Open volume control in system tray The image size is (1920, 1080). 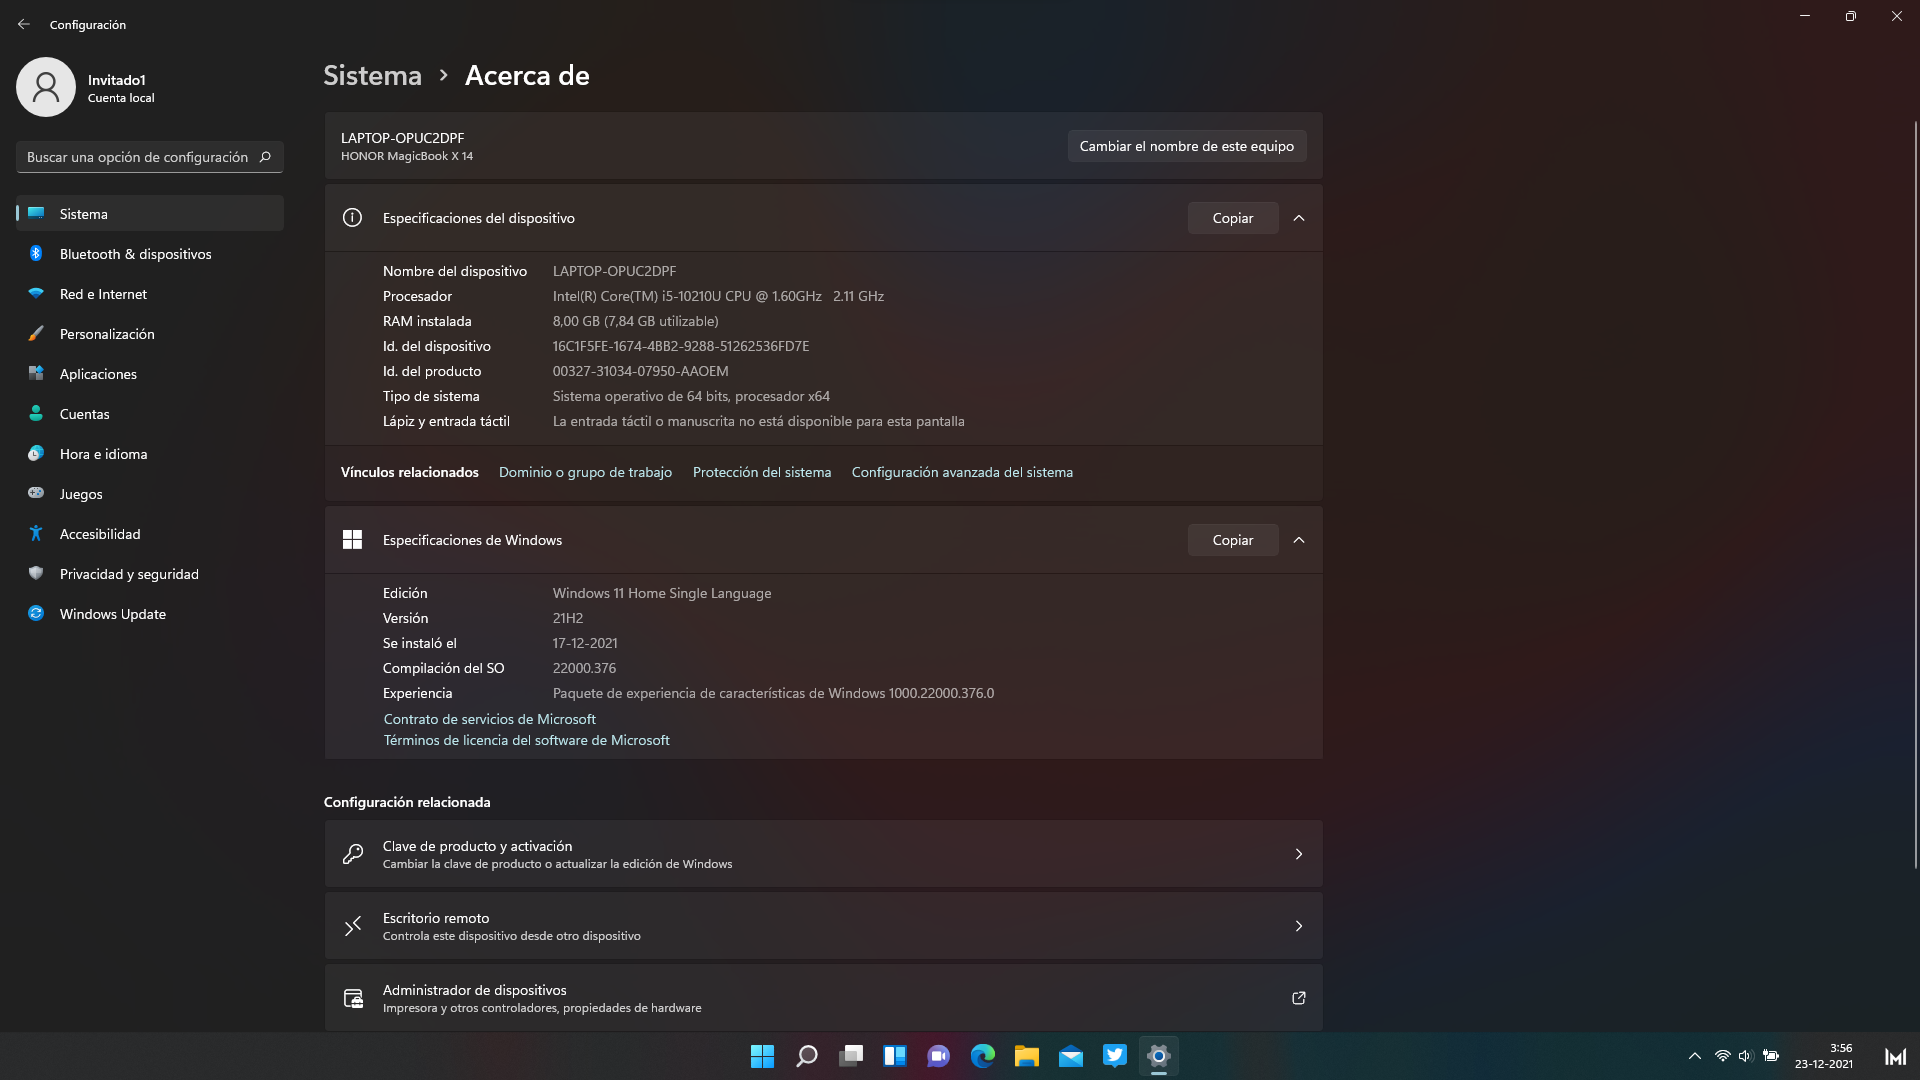1745,1056
